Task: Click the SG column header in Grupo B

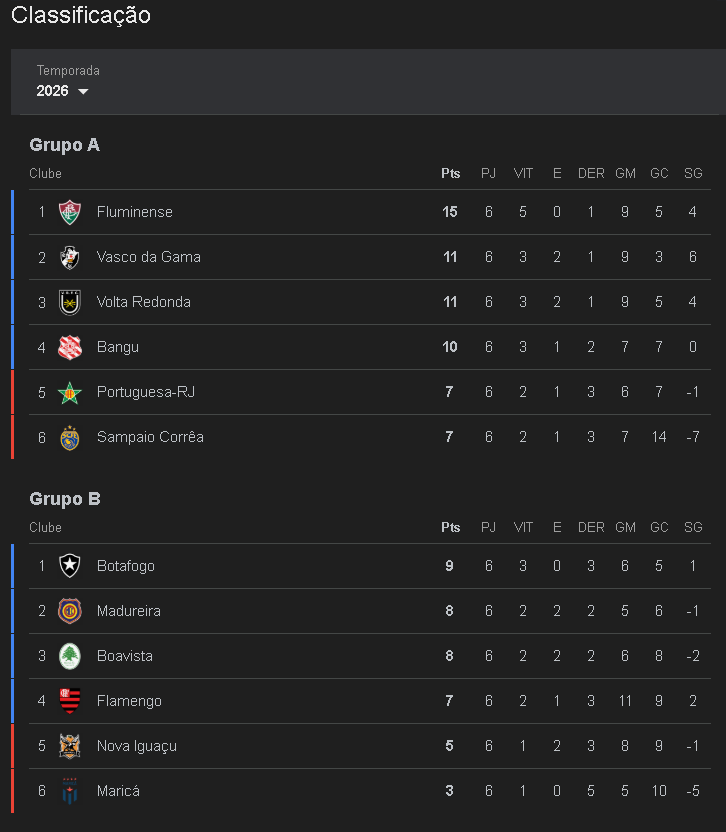Action: (x=693, y=528)
